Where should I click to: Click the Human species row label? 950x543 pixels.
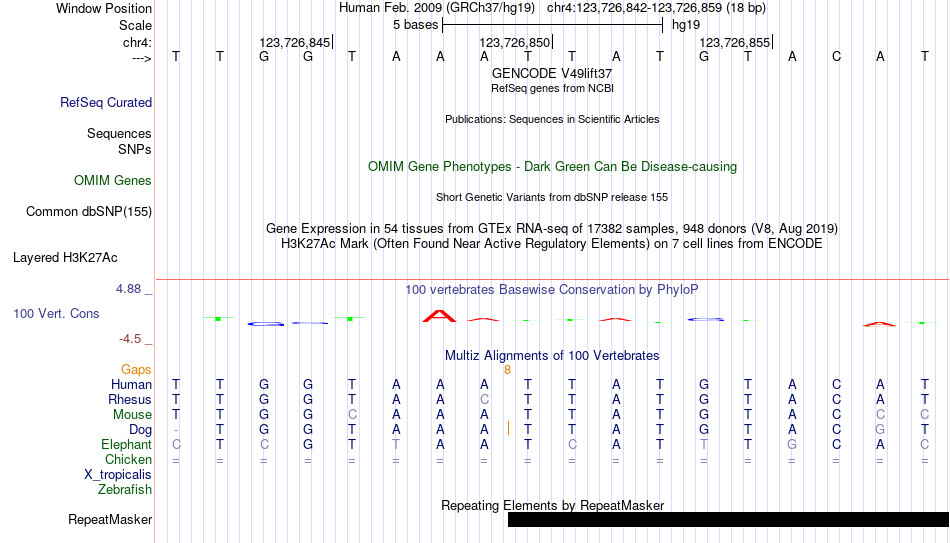pos(131,384)
